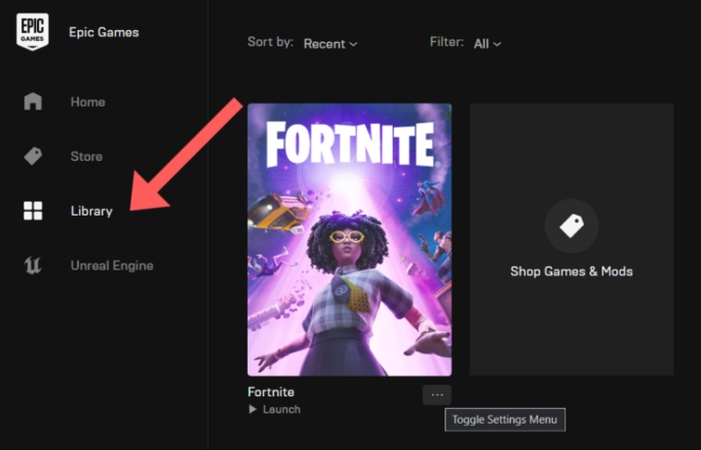Open the Fortnite three-dots settings menu

(x=437, y=395)
